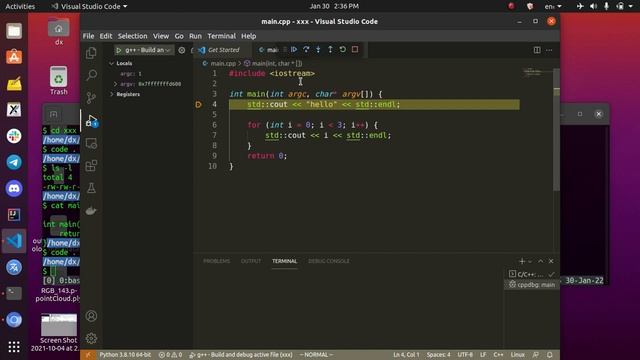
Task: Open the Testing flask view
Action: pyautogui.click(x=91, y=188)
